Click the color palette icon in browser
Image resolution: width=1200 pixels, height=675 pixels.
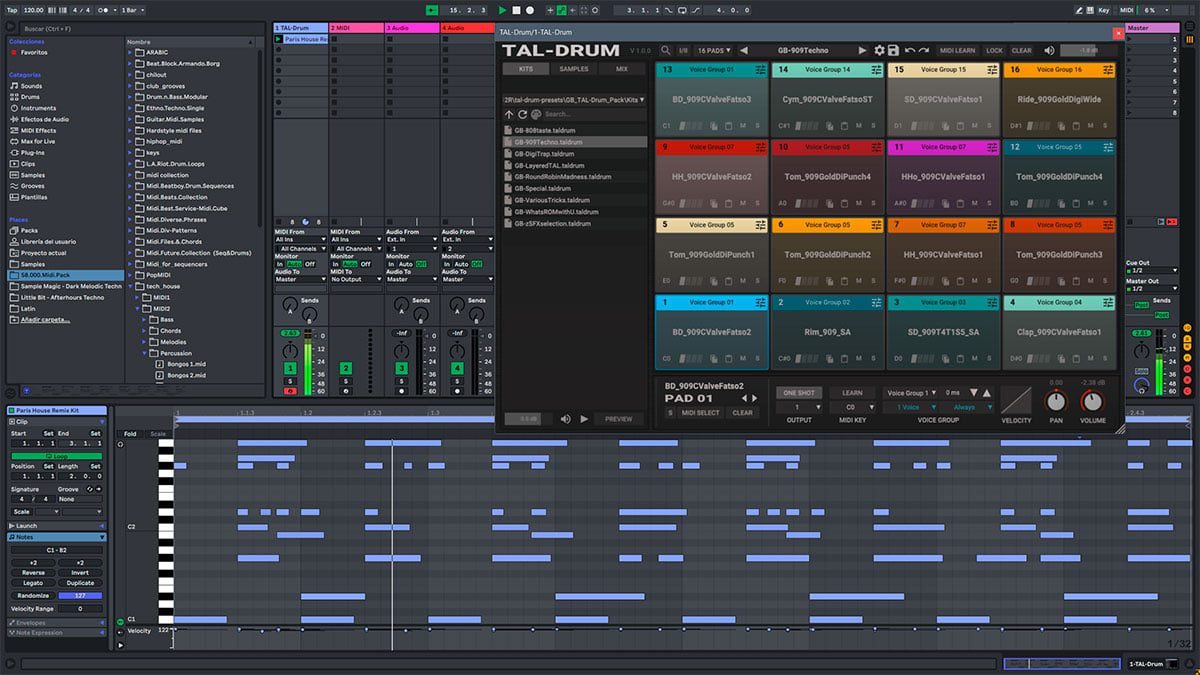pos(536,114)
